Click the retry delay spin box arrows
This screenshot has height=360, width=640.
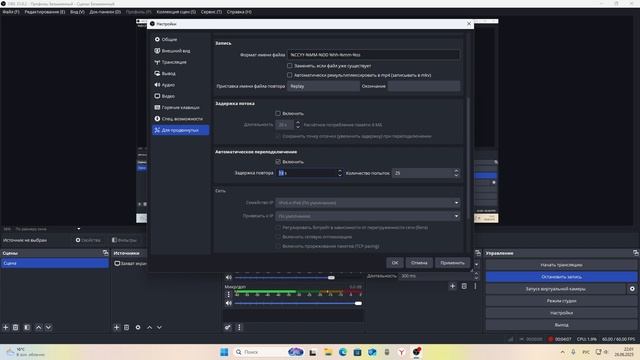(340, 173)
